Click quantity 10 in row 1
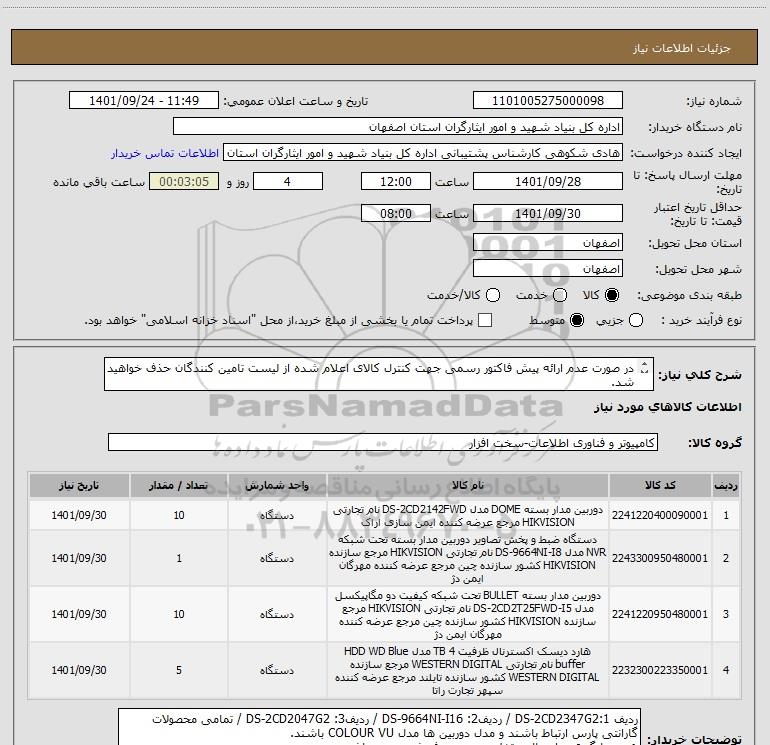 coord(179,515)
